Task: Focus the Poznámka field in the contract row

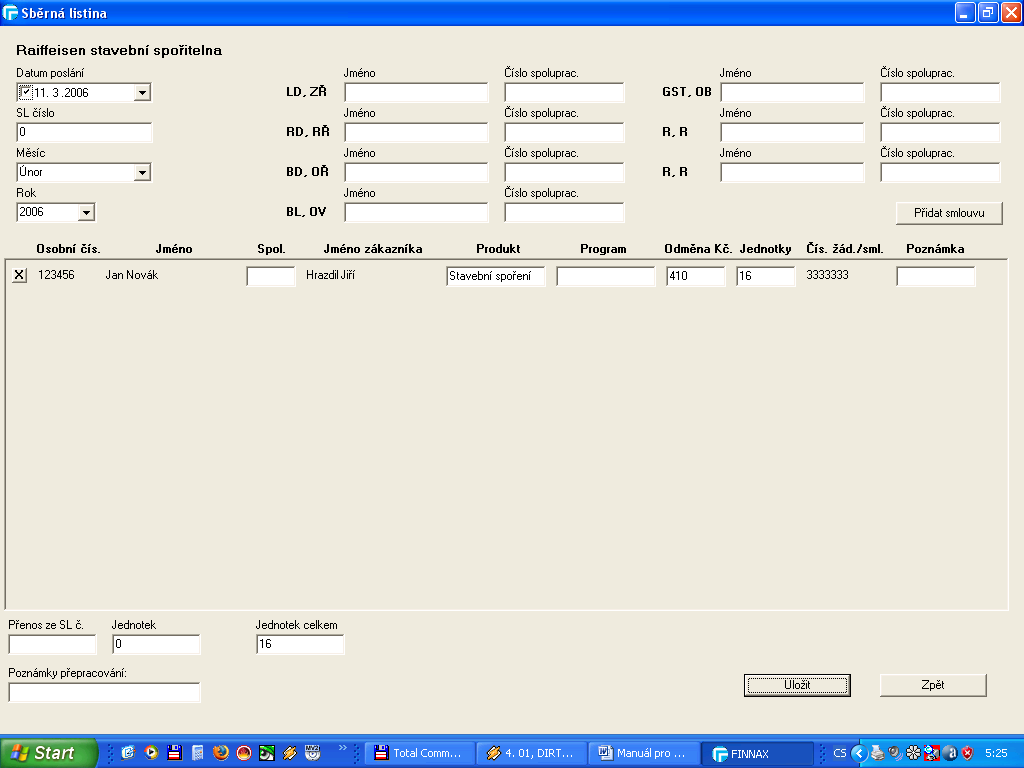Action: [x=936, y=276]
